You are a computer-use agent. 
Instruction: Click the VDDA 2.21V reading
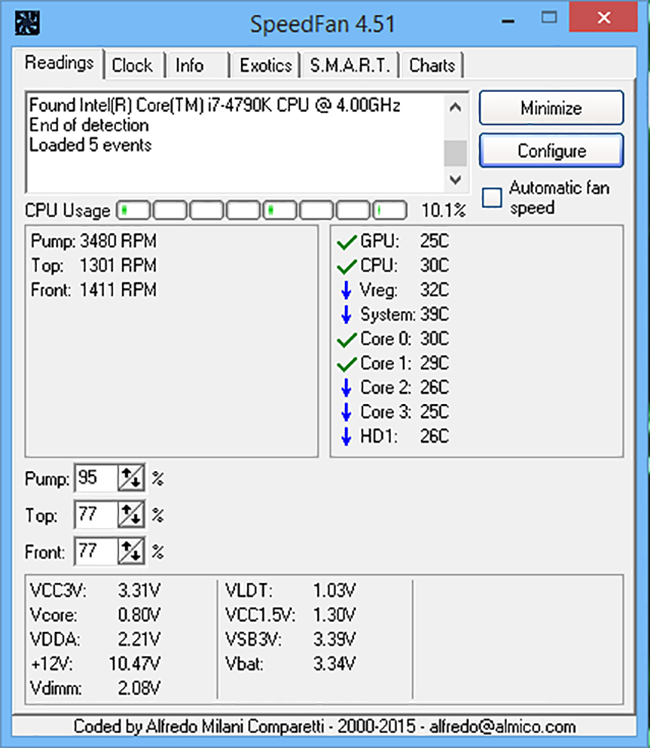(95, 639)
